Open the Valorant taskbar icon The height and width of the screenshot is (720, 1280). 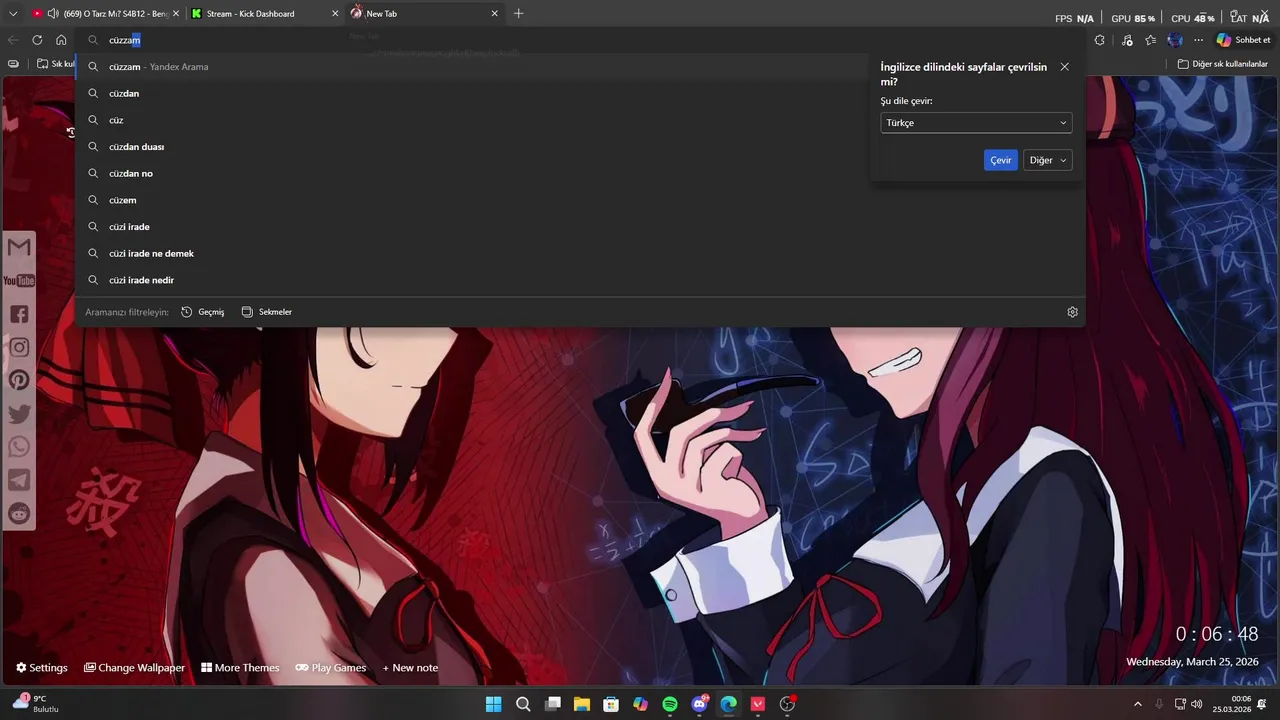click(x=758, y=704)
